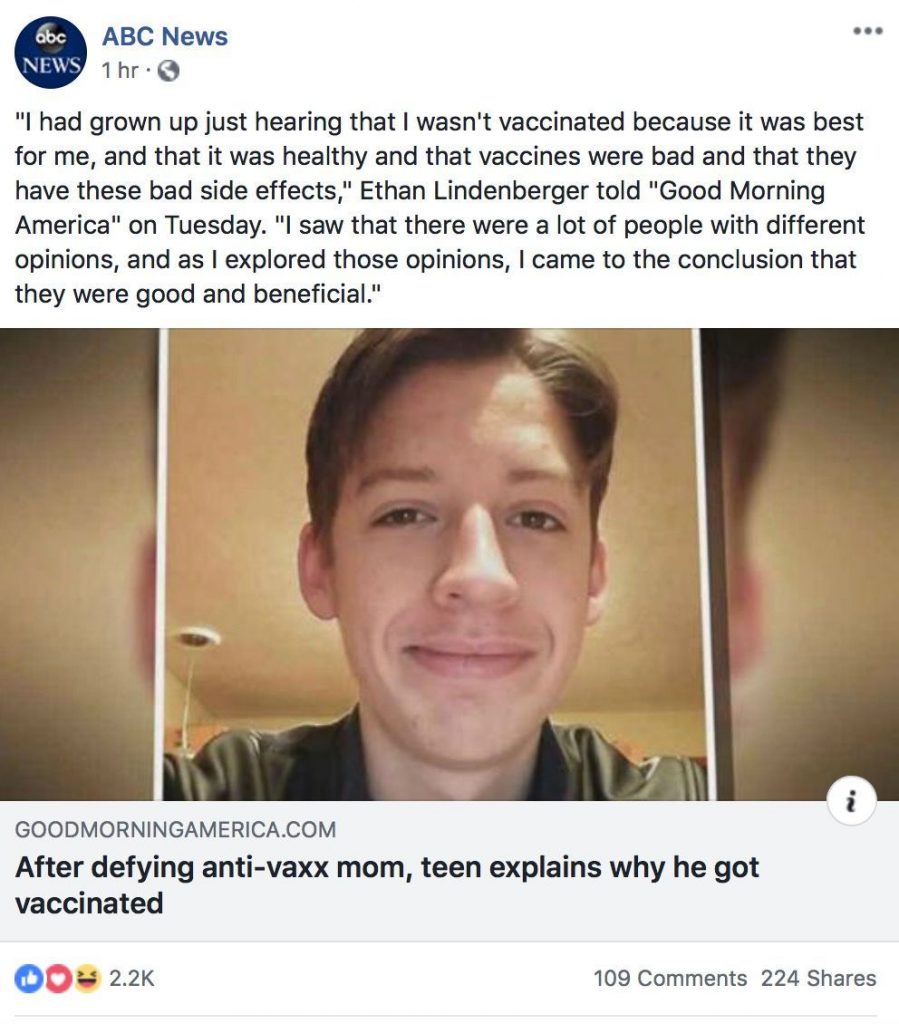Viewport: 899px width, 1024px height.
Task: Show the 224 Shares list
Action: (x=818, y=978)
